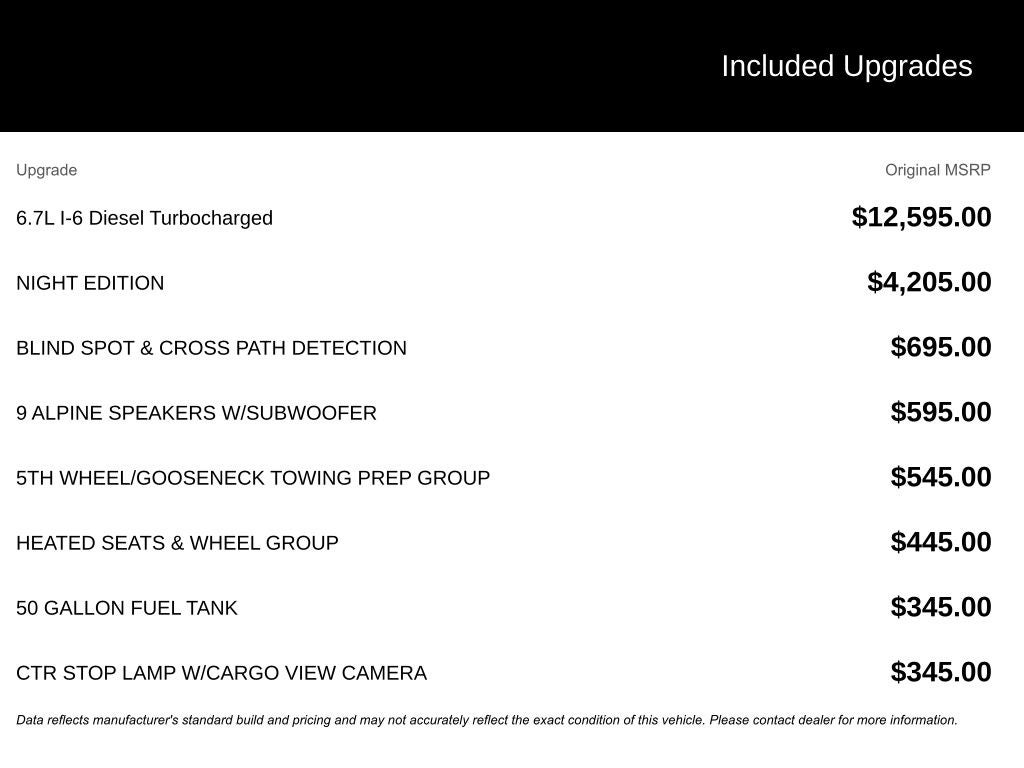Click the $695.00 price

(x=941, y=347)
